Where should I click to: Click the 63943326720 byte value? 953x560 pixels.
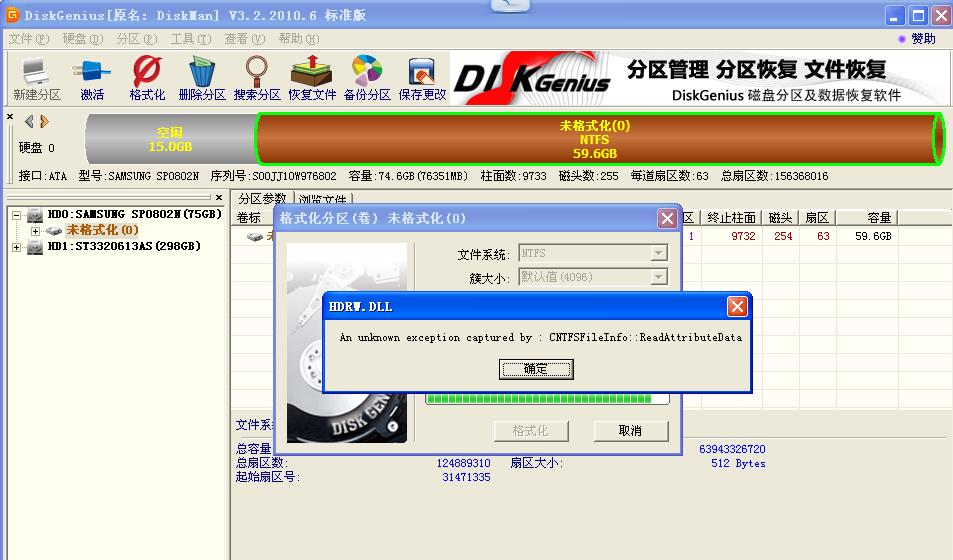732,449
